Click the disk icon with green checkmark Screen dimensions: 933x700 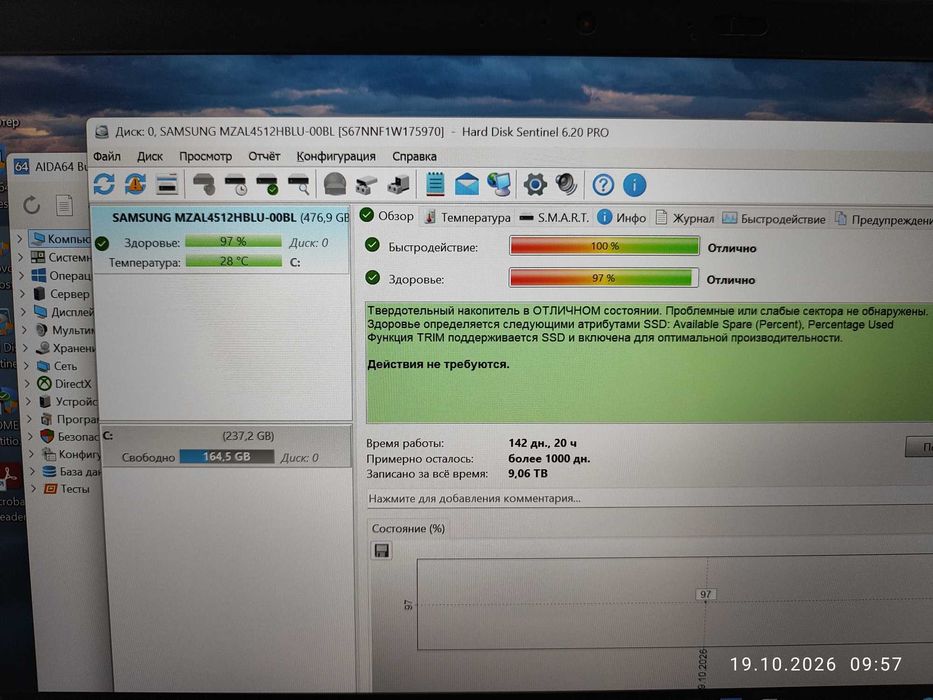[x=267, y=185]
